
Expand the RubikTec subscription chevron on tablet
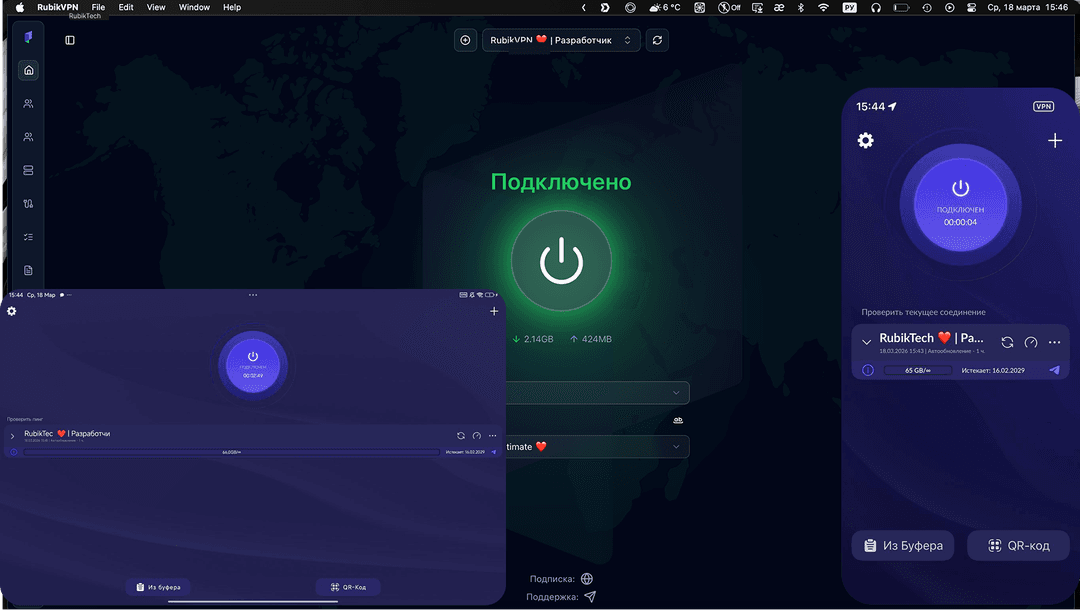12,436
